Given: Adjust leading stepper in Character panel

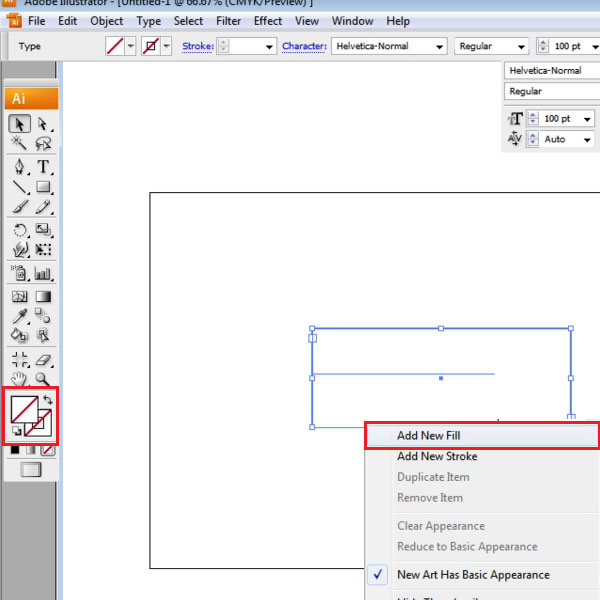Looking at the screenshot, I should click(533, 139).
